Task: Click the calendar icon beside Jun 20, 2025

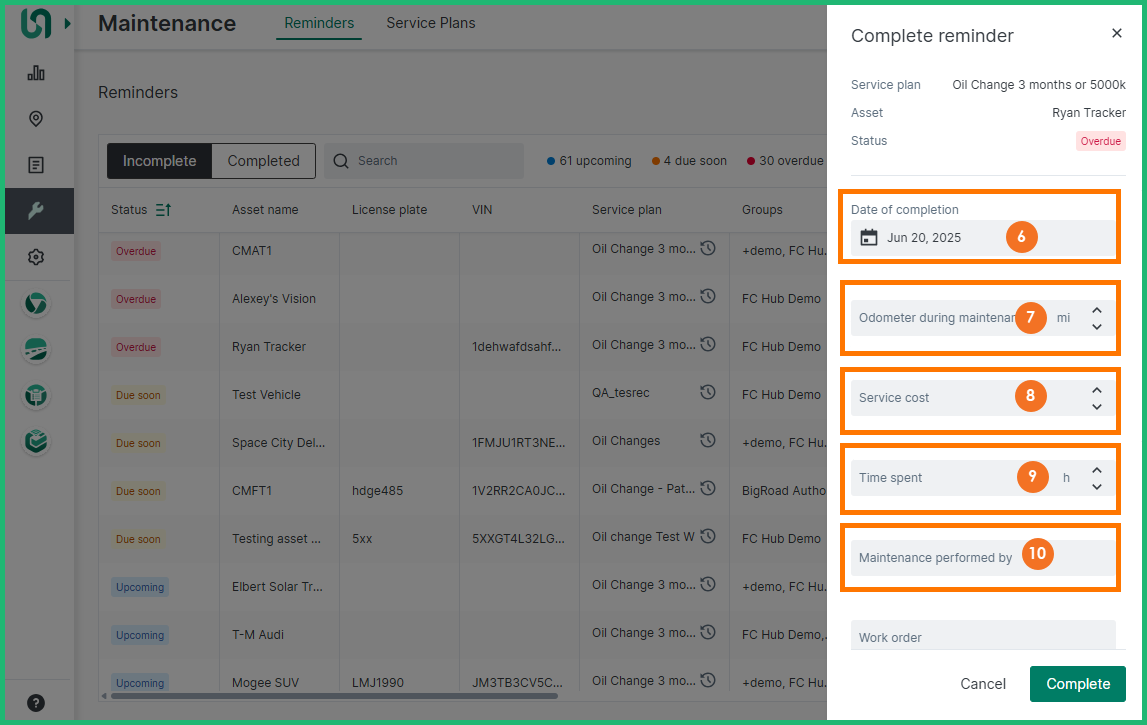Action: click(869, 238)
